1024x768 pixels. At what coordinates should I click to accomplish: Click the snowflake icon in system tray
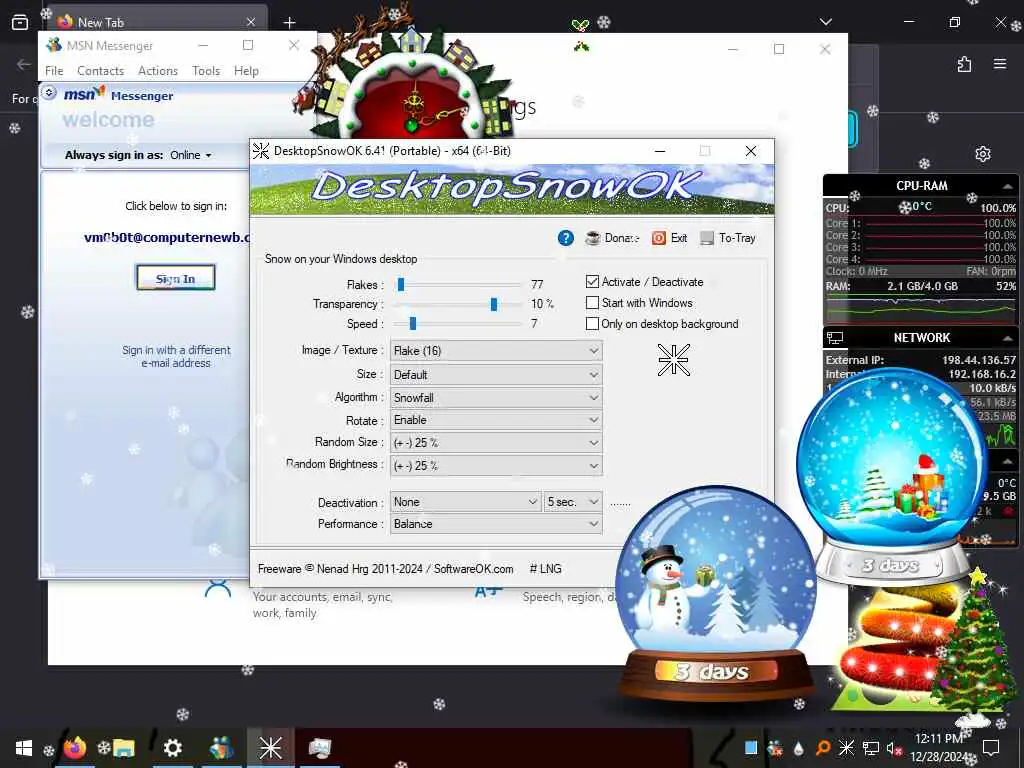(x=846, y=748)
